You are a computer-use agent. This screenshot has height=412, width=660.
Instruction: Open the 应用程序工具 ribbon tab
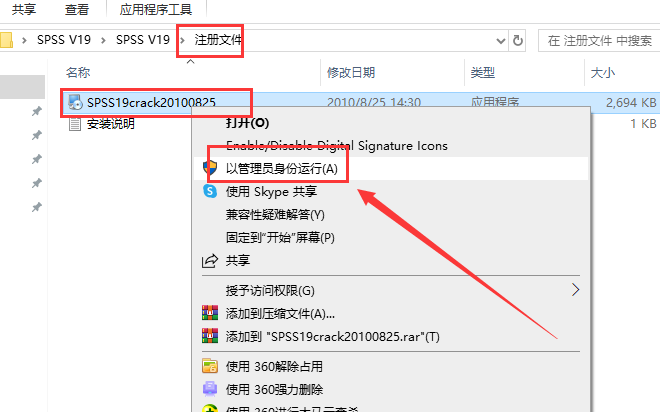point(156,9)
